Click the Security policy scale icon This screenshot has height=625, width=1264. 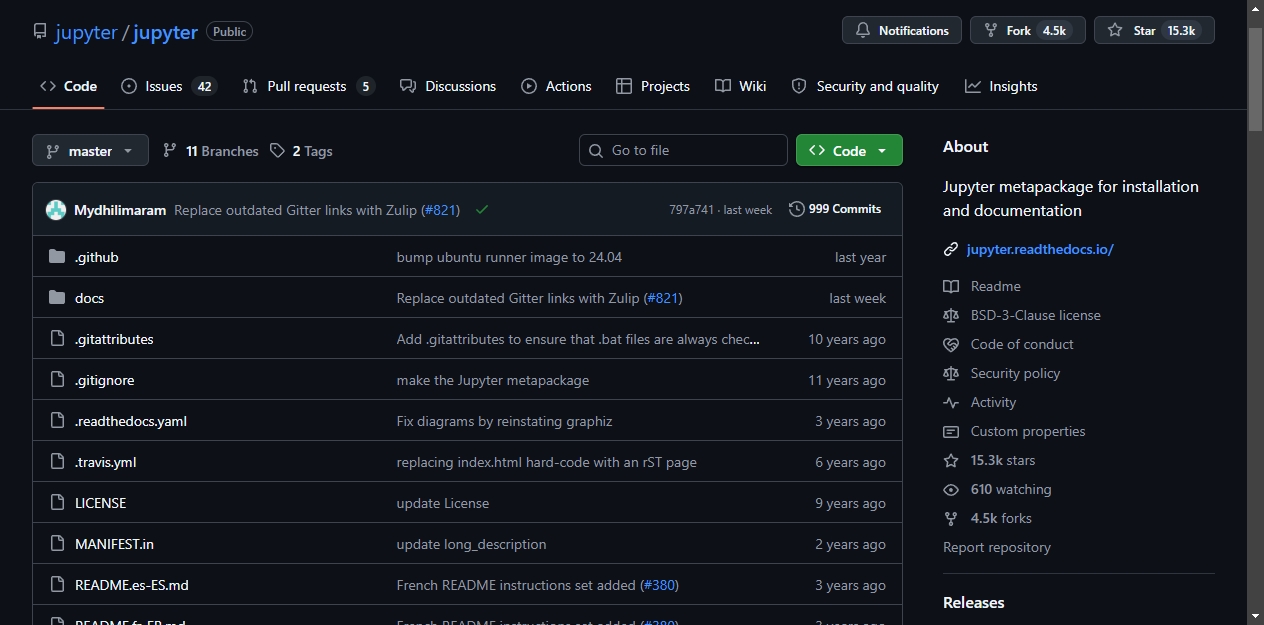click(951, 373)
